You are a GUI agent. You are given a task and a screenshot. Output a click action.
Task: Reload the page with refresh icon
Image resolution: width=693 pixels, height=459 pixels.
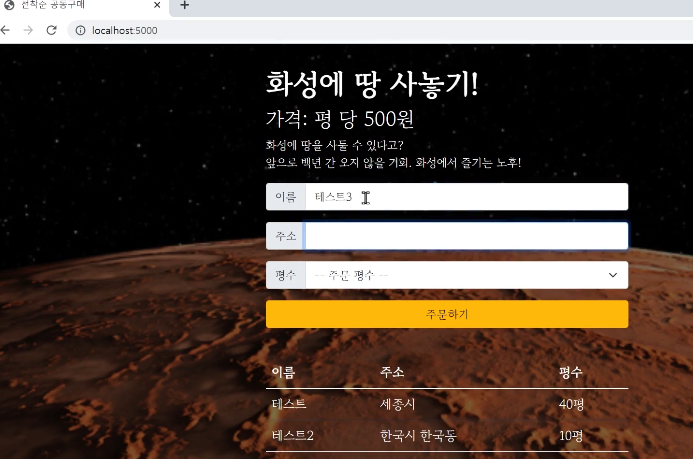(52, 30)
